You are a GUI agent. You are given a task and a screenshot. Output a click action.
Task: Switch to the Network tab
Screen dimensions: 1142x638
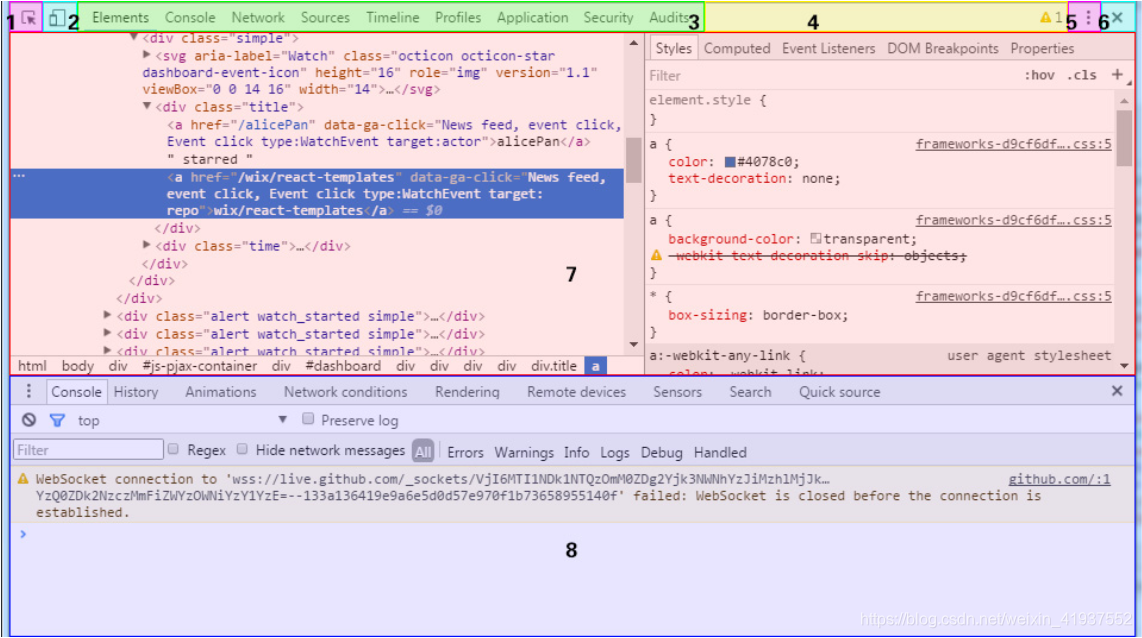coord(258,17)
